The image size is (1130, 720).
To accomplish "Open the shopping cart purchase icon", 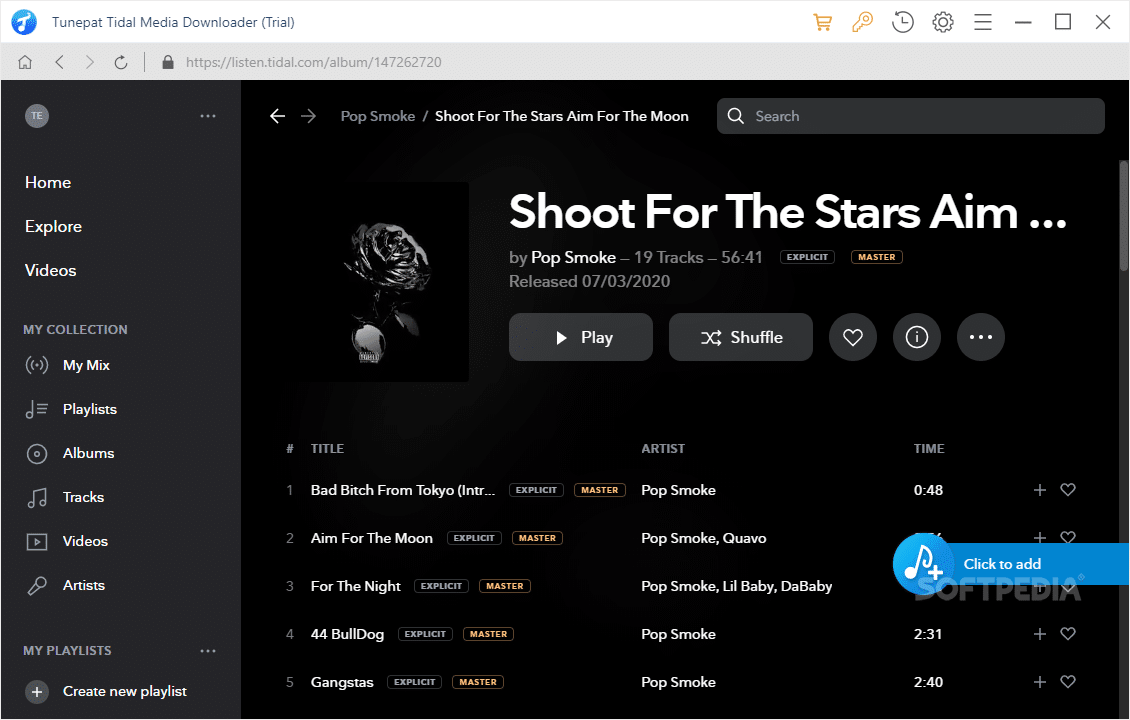I will (823, 22).
